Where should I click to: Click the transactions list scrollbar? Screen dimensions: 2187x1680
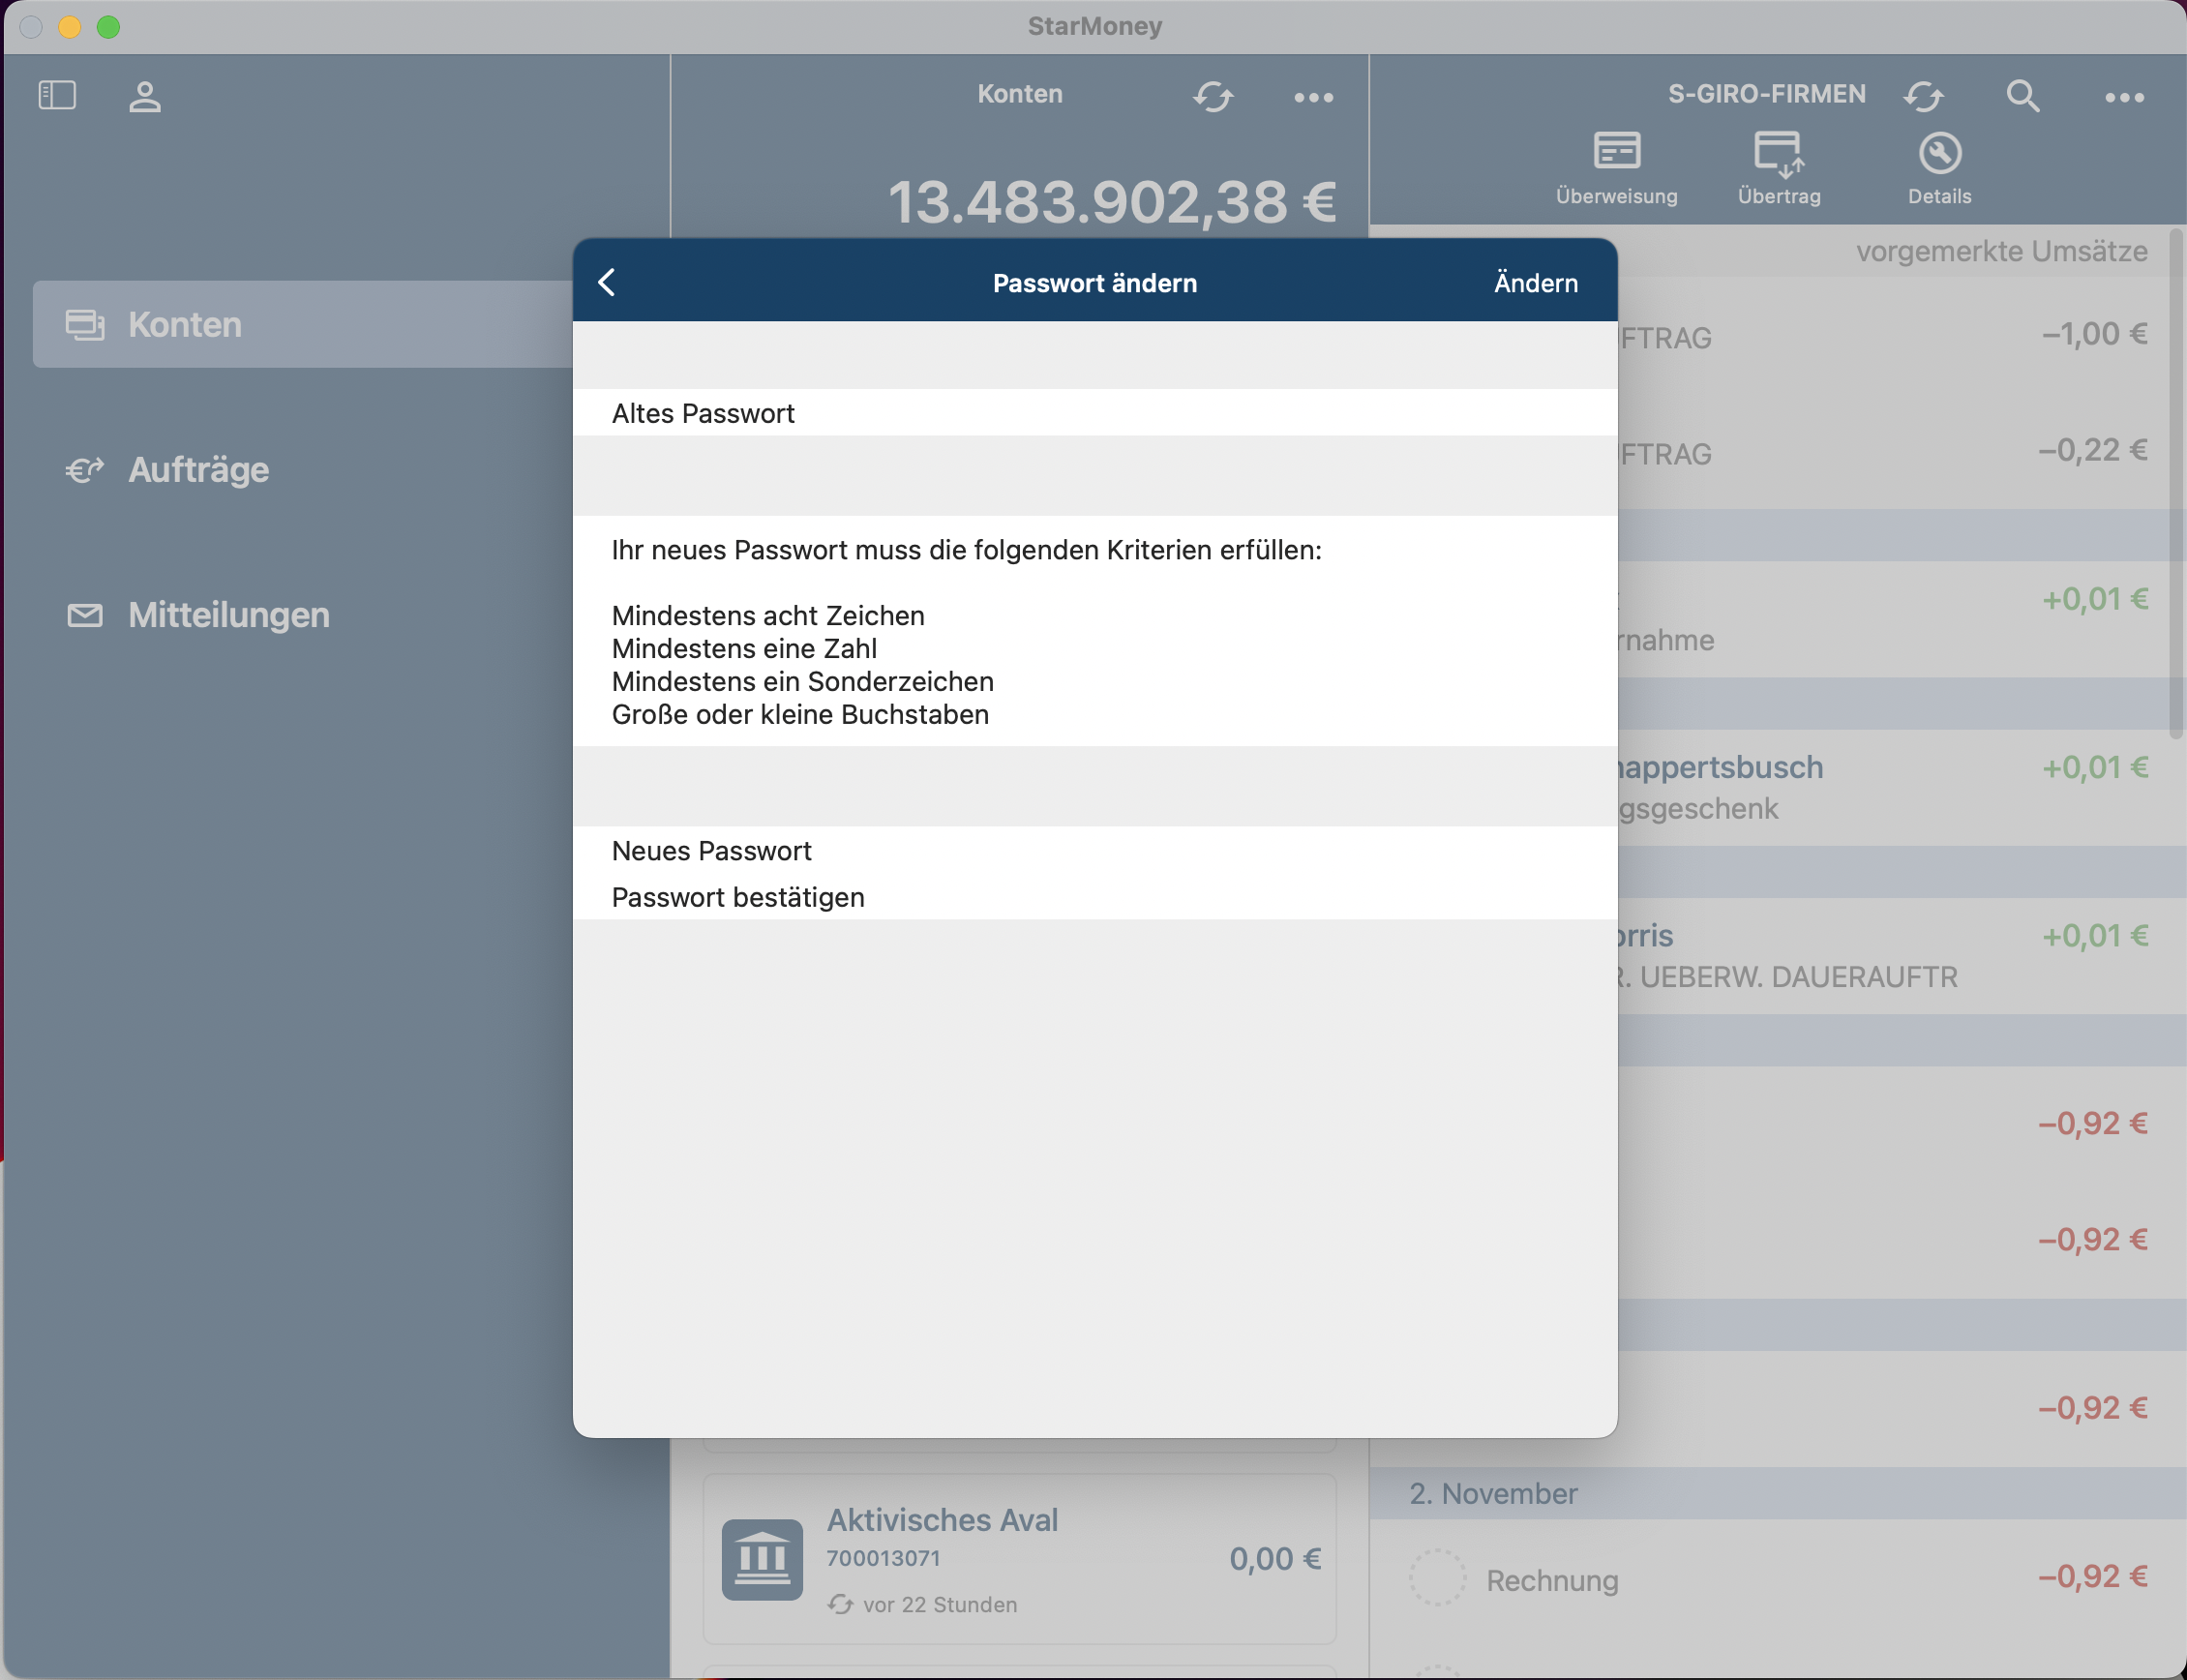2176,485
